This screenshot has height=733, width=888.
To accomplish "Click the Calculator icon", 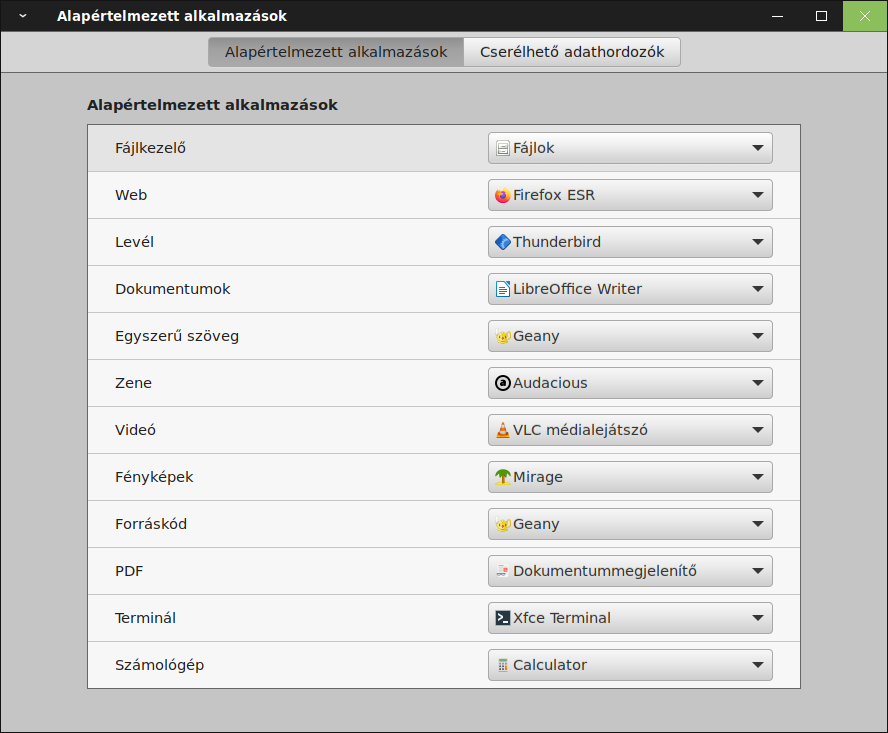I will [x=502, y=666].
